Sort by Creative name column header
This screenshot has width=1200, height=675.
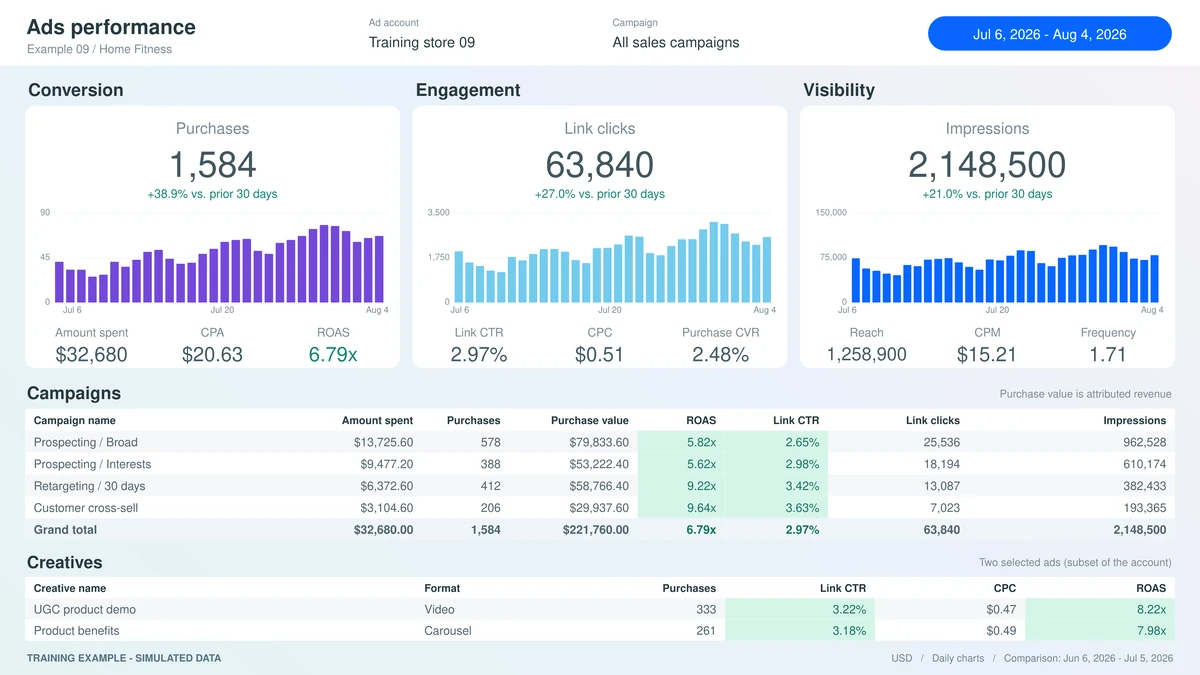[x=70, y=588]
